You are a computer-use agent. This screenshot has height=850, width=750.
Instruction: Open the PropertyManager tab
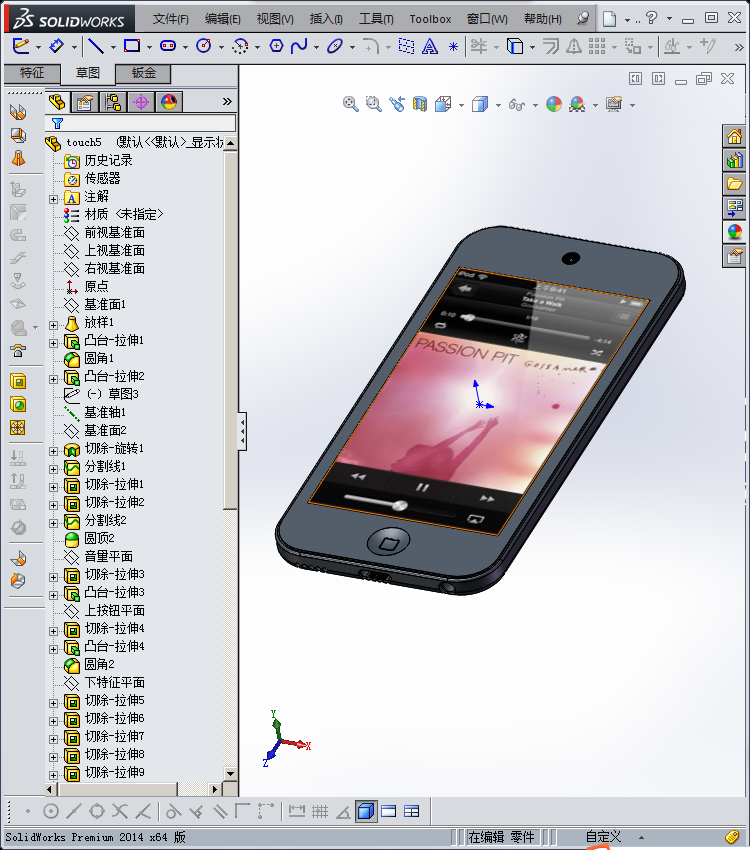coord(85,102)
